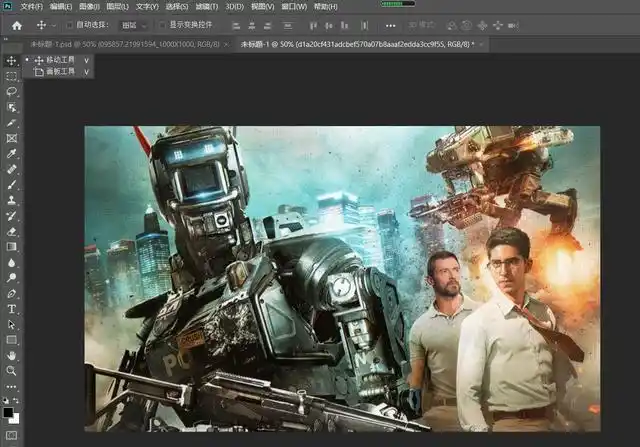Select the Zoom magnifier tool
Image resolution: width=640 pixels, height=447 pixels.
pos(12,370)
